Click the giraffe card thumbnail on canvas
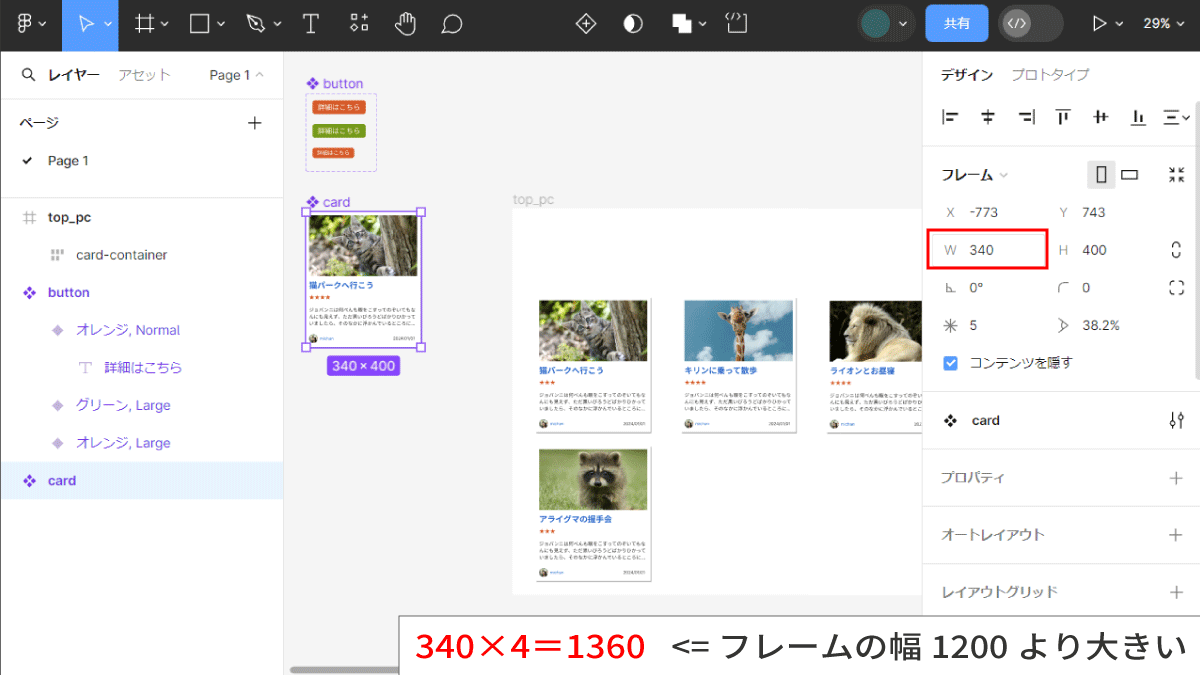 [x=739, y=330]
